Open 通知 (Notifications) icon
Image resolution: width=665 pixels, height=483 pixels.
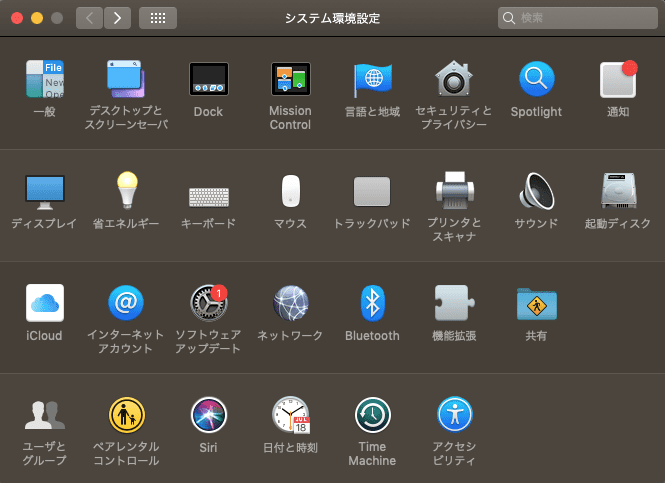(618, 79)
